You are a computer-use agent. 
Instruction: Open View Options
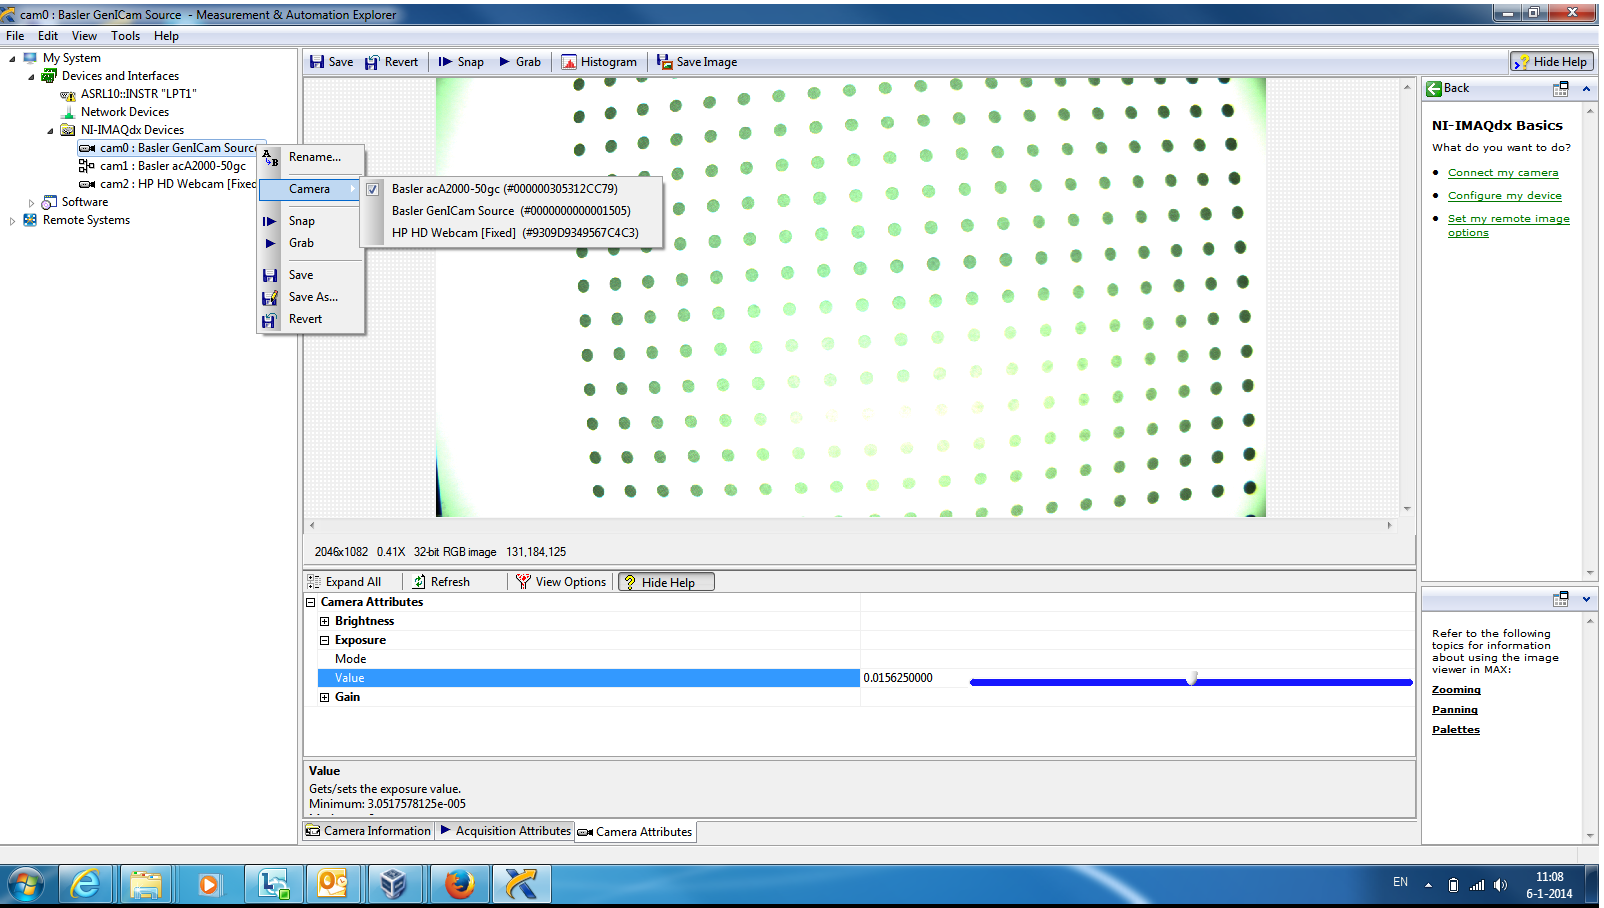pos(561,582)
